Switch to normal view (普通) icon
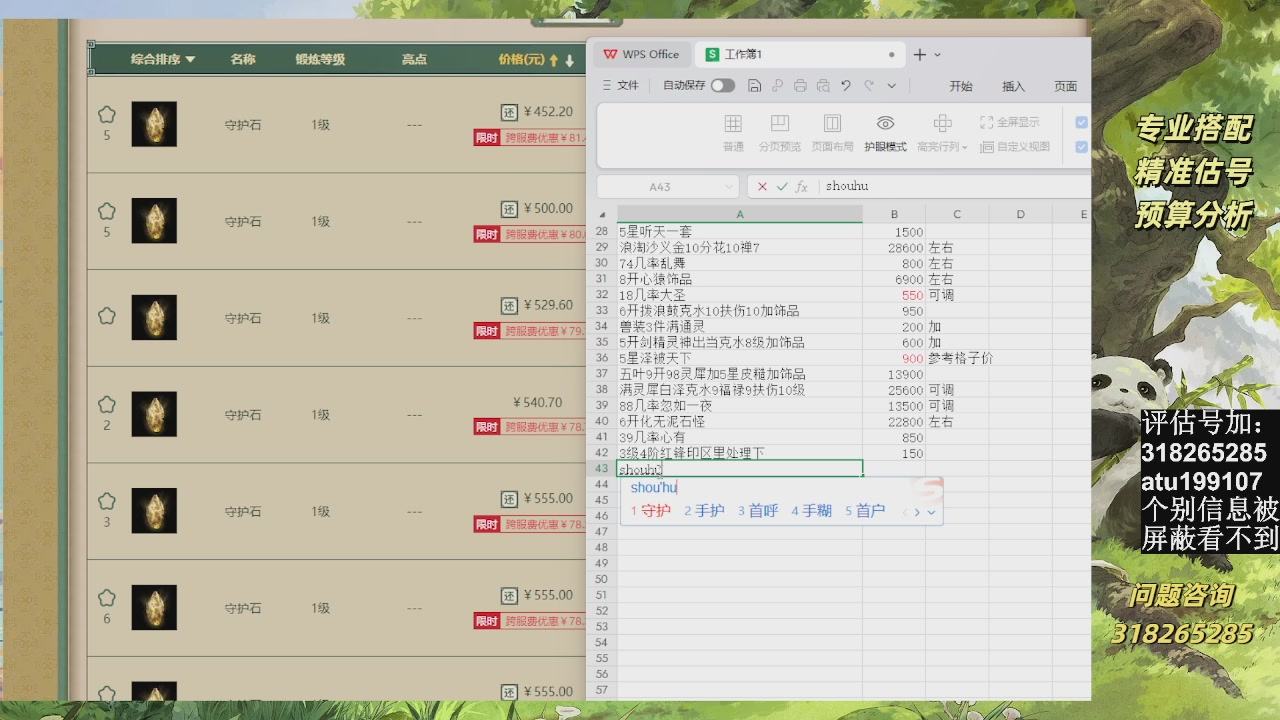The width and height of the screenshot is (1280, 720). [x=733, y=132]
